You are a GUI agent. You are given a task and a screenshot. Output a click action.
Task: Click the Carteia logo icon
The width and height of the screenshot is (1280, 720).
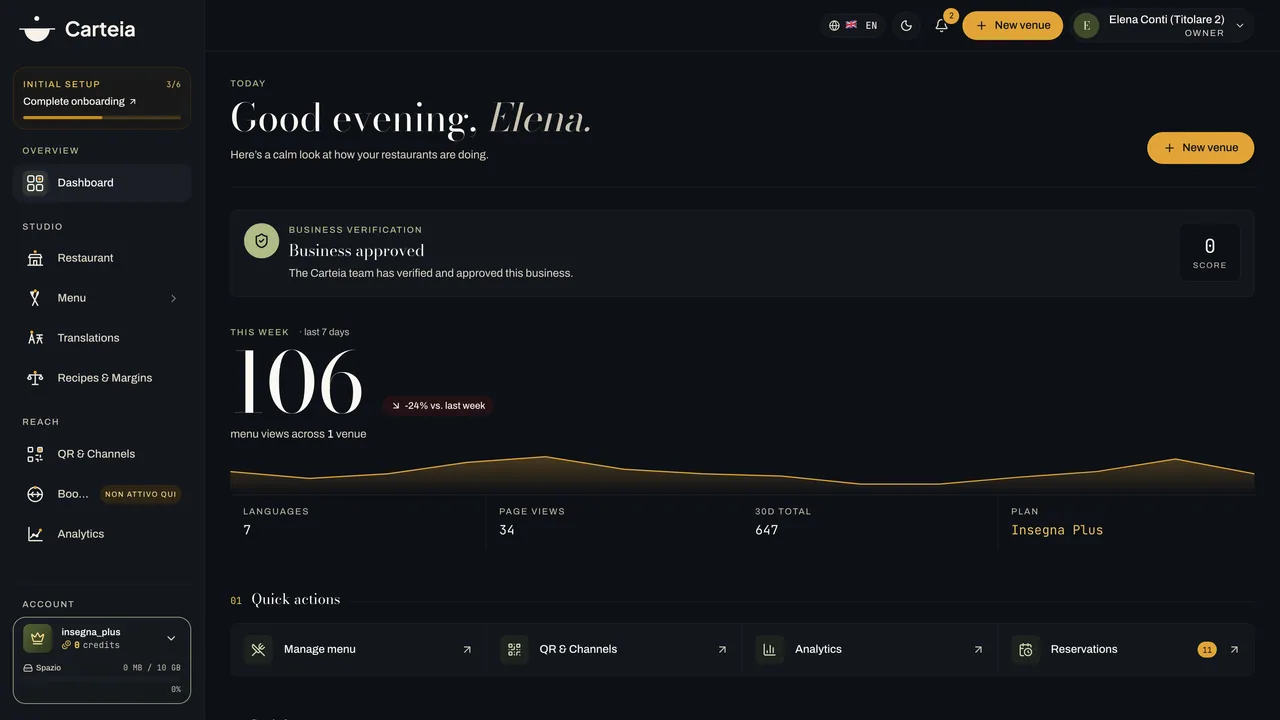tap(37, 28)
